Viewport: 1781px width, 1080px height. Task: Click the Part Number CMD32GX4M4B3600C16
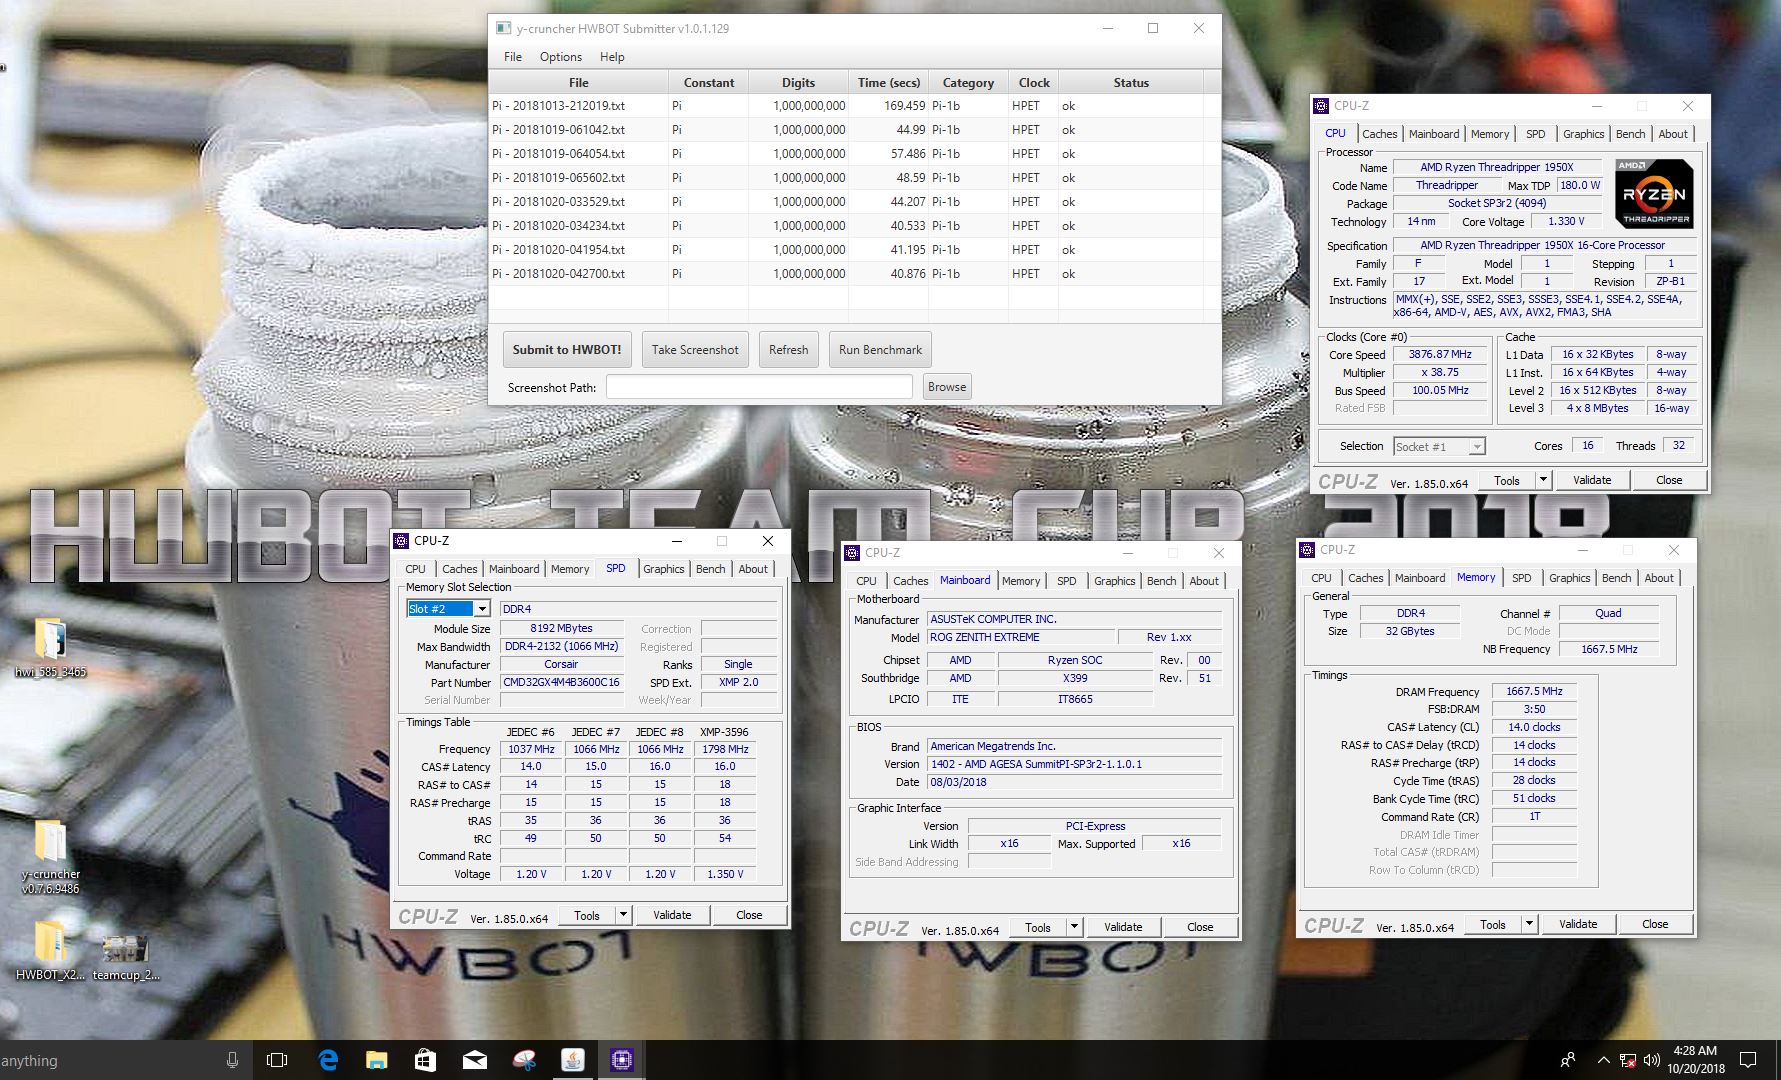pyautogui.click(x=561, y=683)
